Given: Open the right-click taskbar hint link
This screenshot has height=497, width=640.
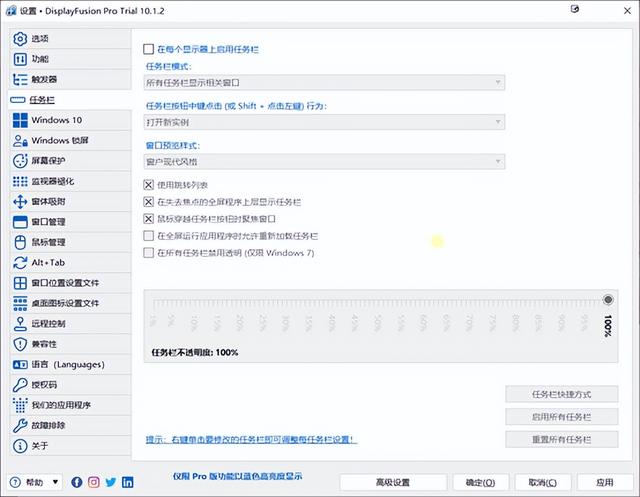Looking at the screenshot, I should 251,440.
